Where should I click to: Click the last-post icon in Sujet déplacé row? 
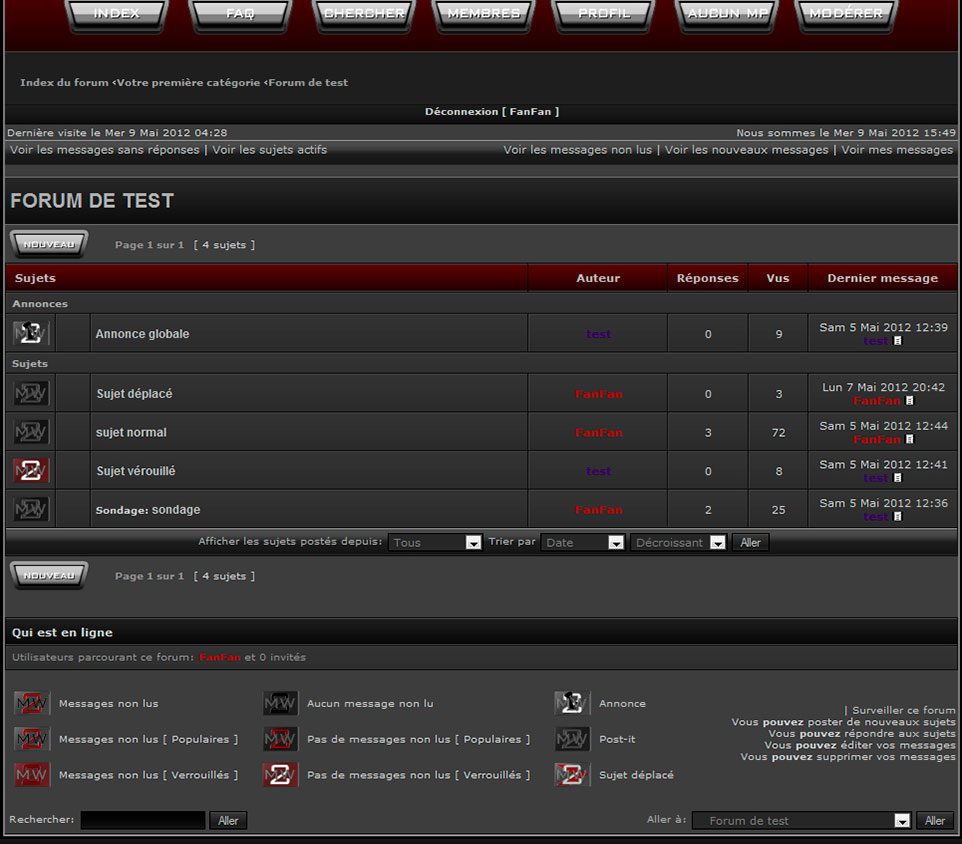tap(909, 401)
